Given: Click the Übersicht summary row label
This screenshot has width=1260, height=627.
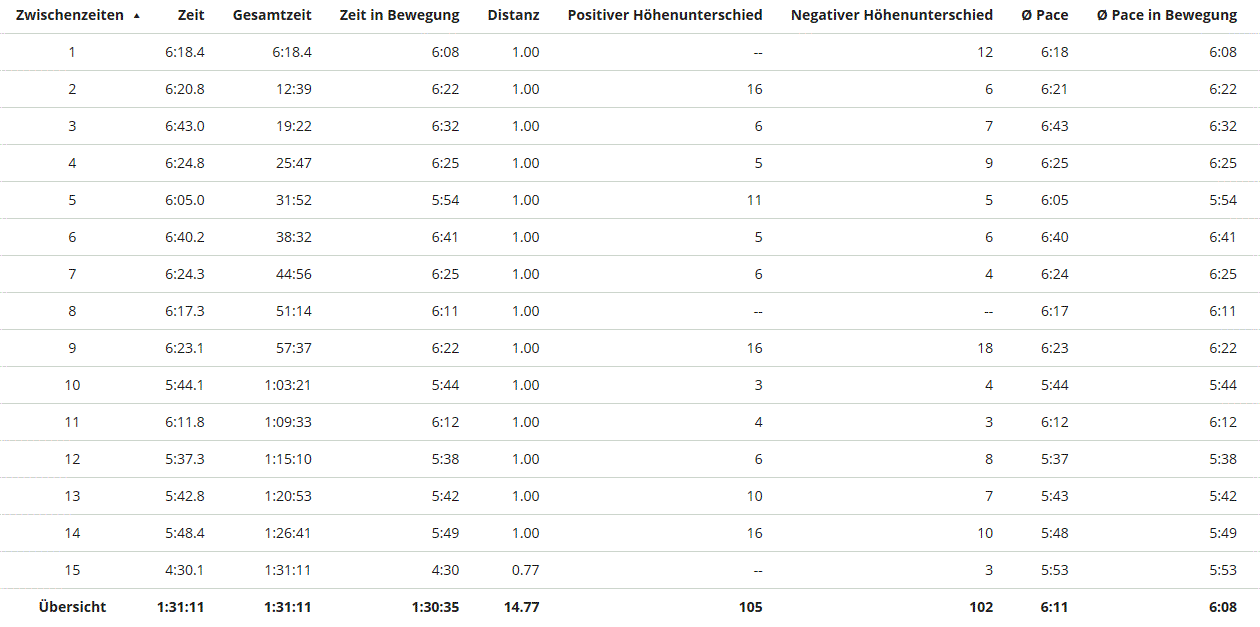Looking at the screenshot, I should (72, 607).
